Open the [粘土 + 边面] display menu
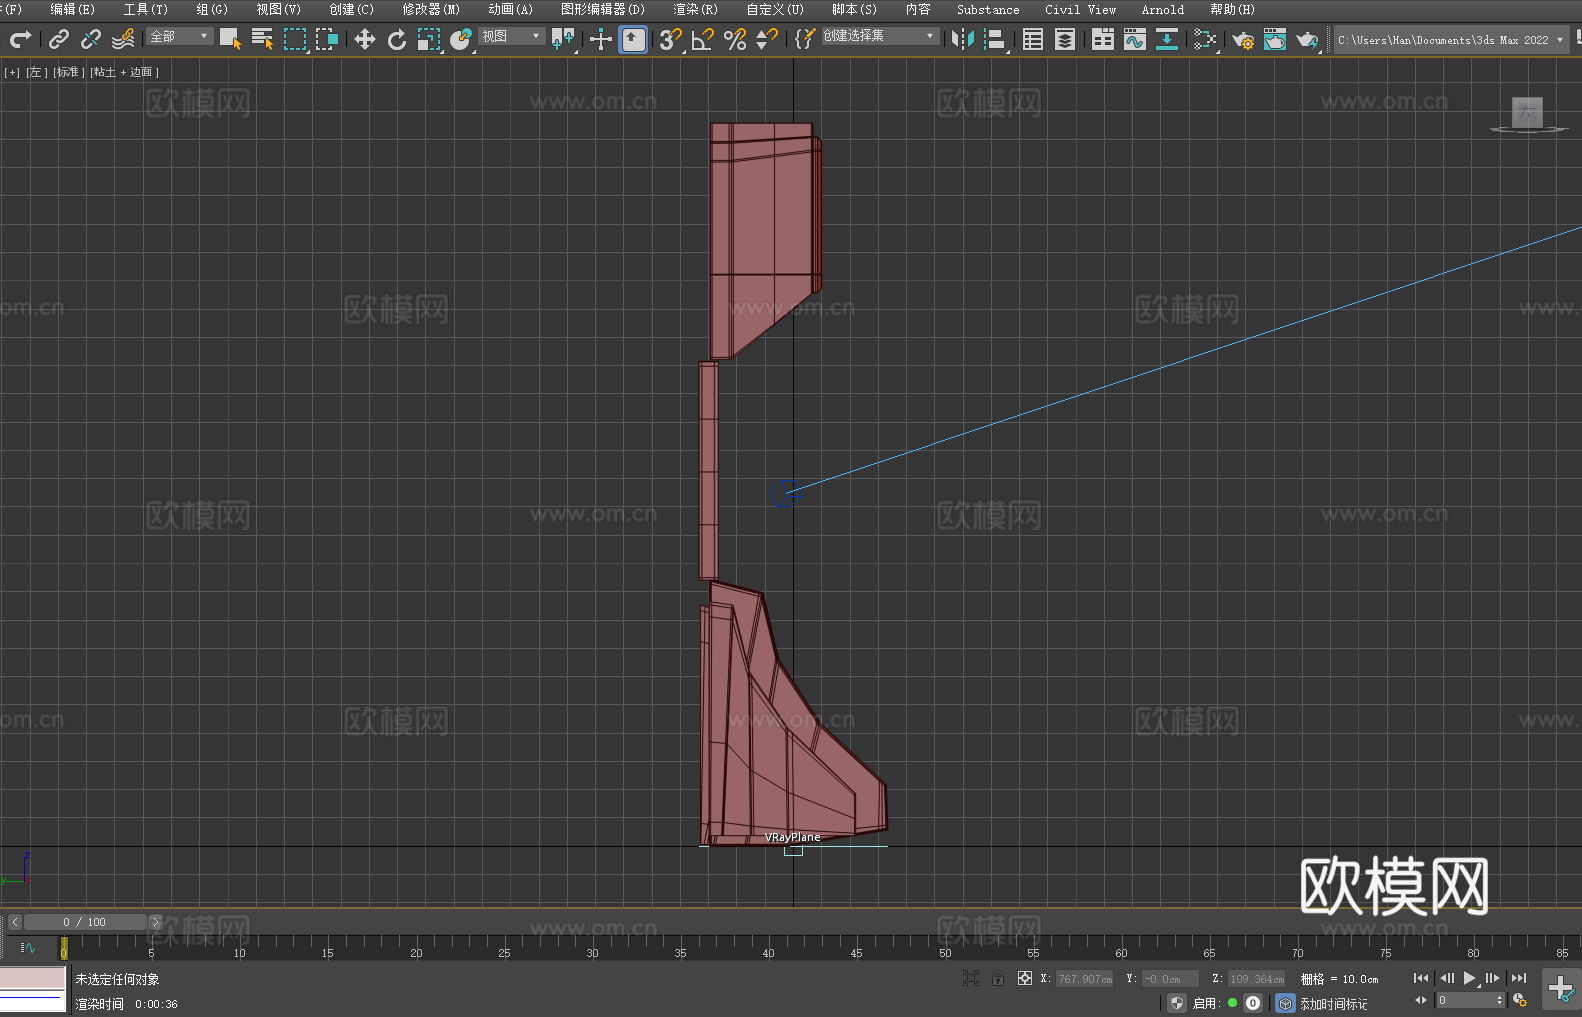The width and height of the screenshot is (1582, 1017). (124, 72)
